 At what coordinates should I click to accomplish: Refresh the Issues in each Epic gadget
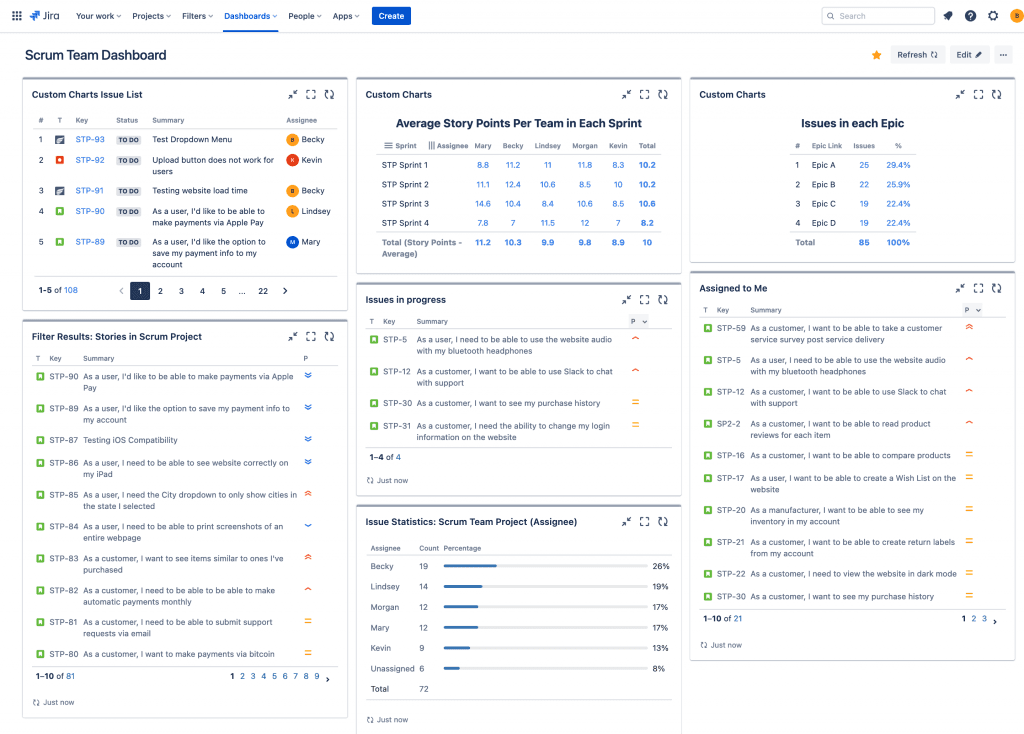(x=996, y=95)
